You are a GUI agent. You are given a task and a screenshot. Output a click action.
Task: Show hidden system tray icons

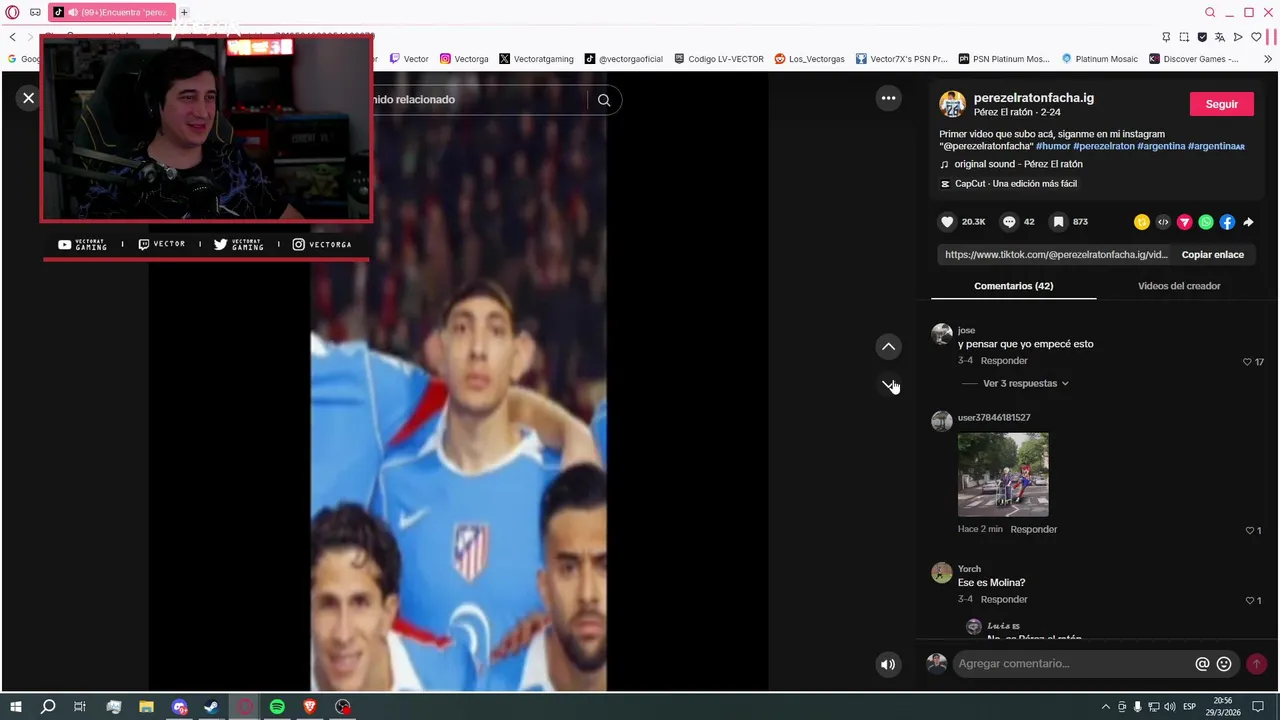click(x=1105, y=707)
